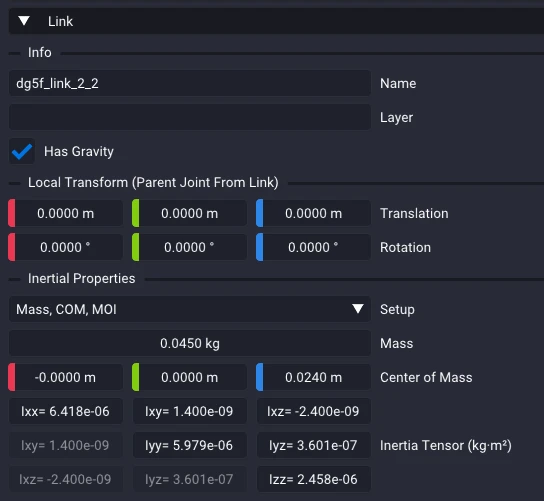Click the Layer label
Screen dimensions: 544x501
pyautogui.click(x=397, y=117)
